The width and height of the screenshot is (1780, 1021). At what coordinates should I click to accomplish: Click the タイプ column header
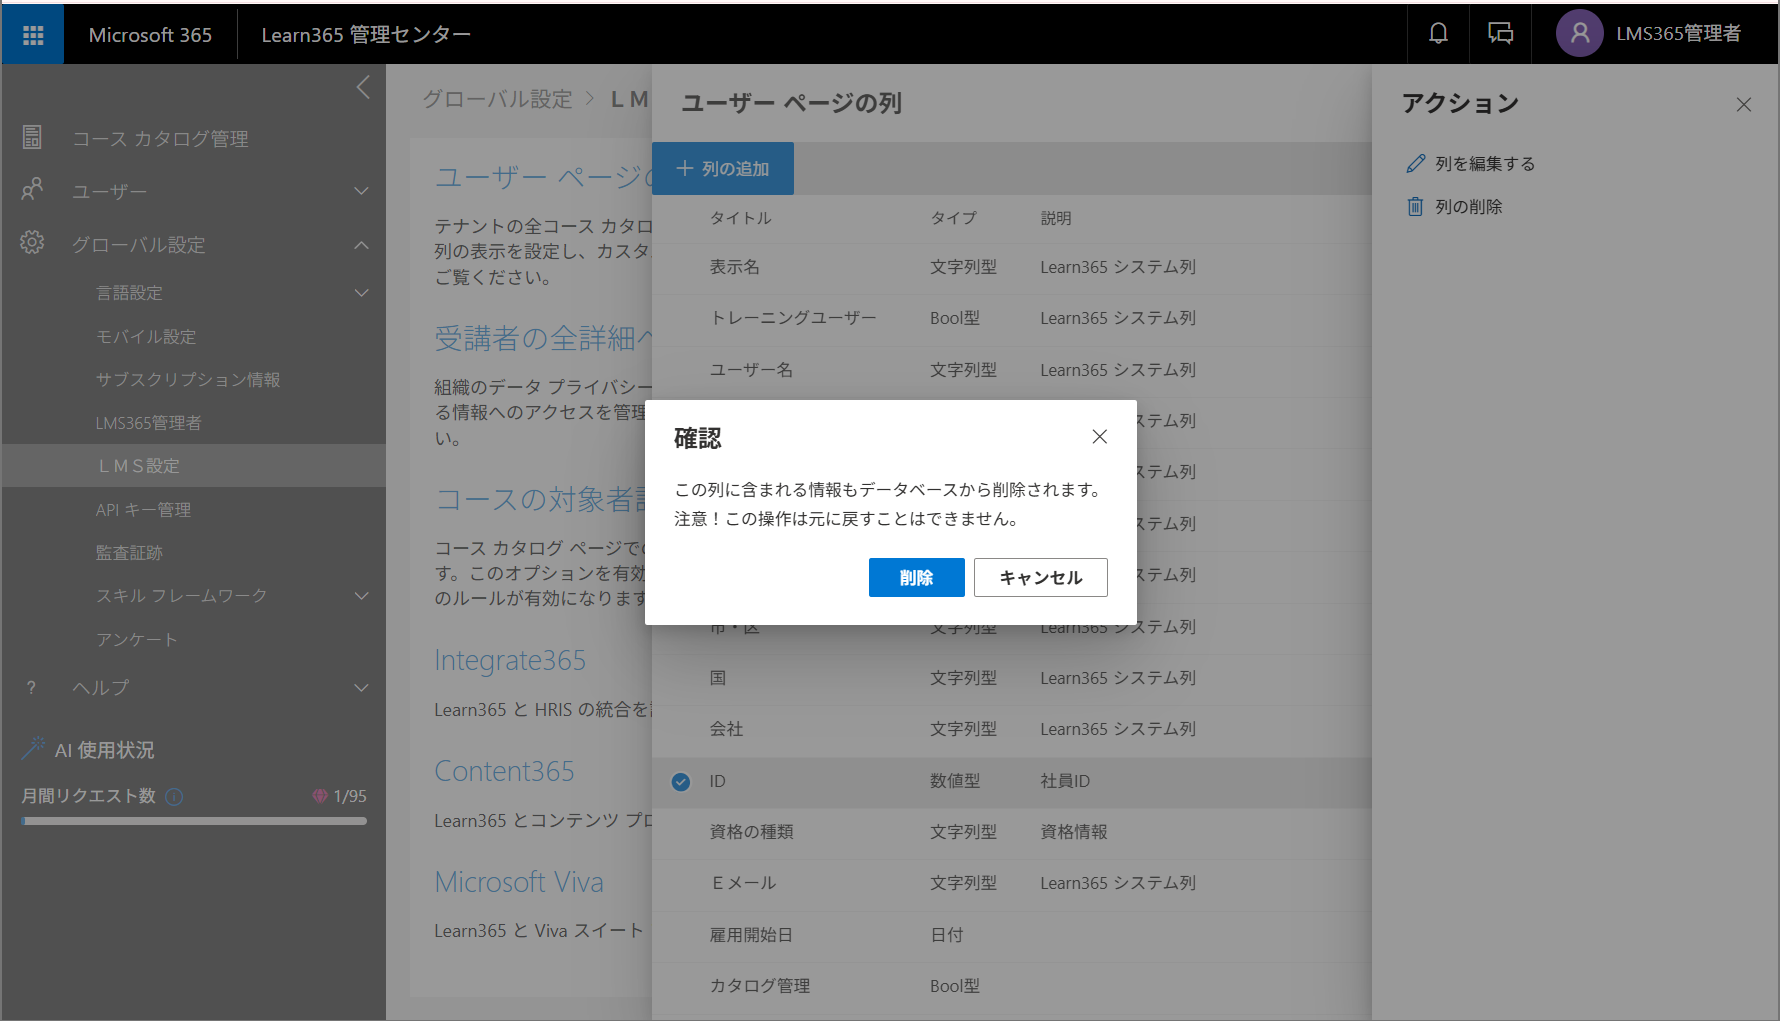click(x=953, y=218)
